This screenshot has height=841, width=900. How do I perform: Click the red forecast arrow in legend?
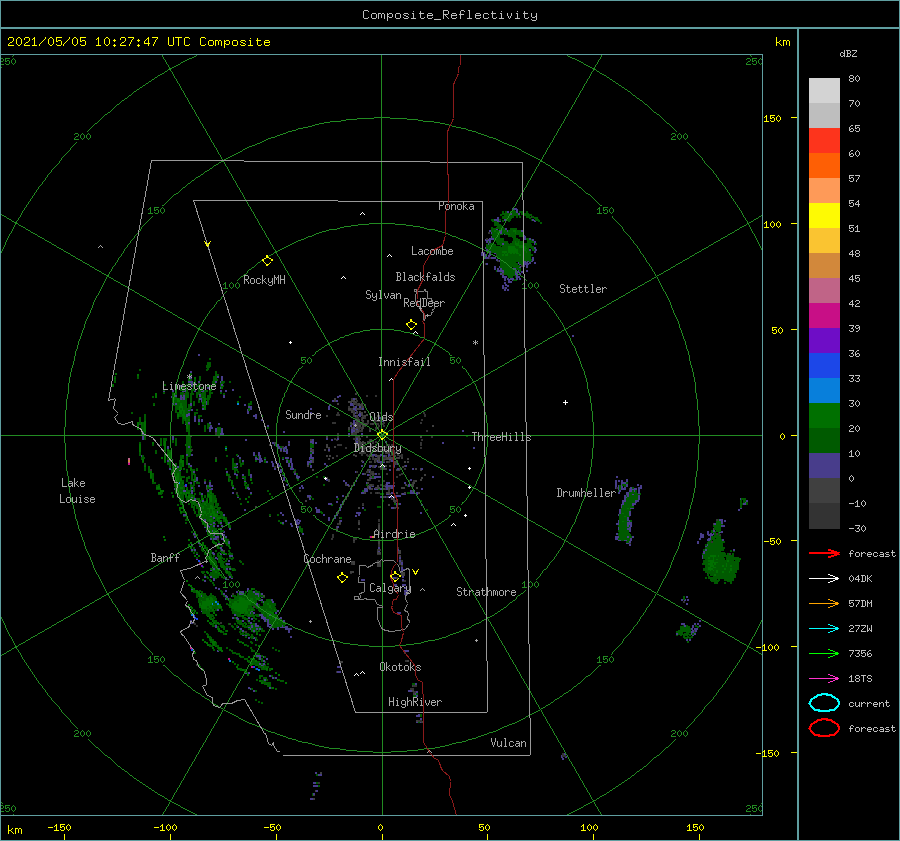point(824,553)
